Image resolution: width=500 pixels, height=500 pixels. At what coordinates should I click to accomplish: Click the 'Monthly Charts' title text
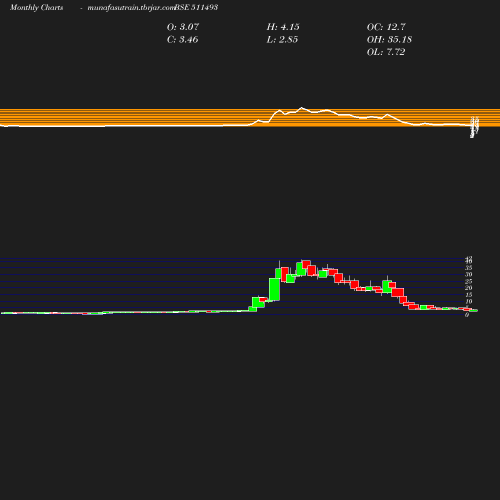(37, 7)
